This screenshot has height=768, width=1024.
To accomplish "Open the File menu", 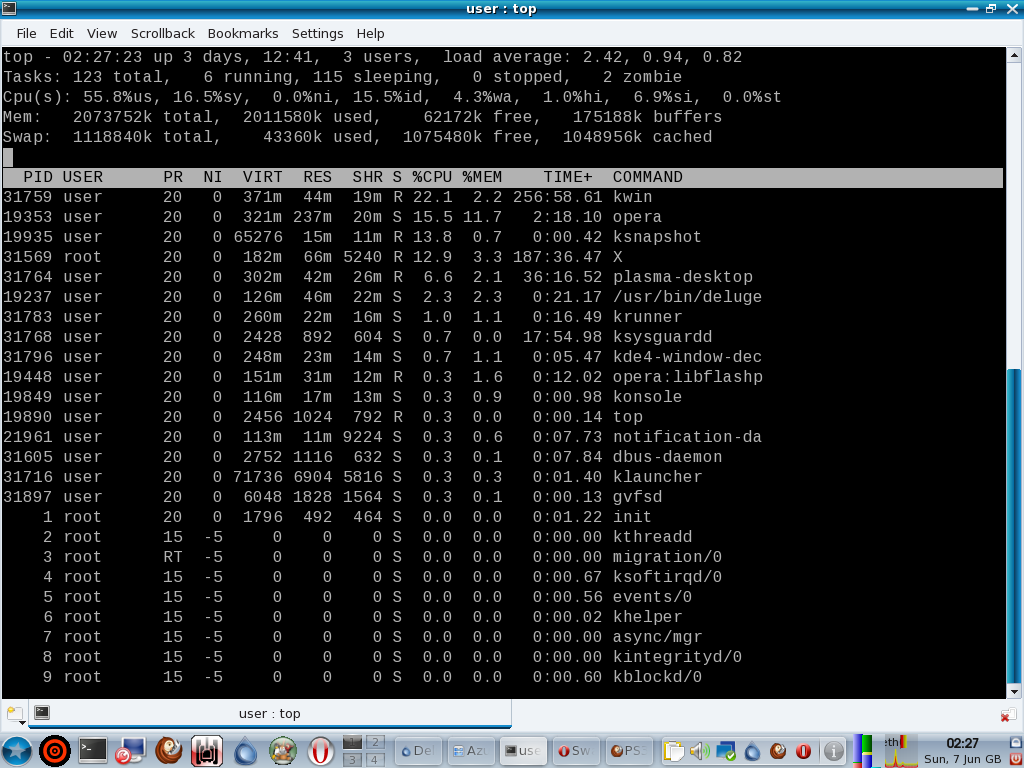I will [27, 33].
